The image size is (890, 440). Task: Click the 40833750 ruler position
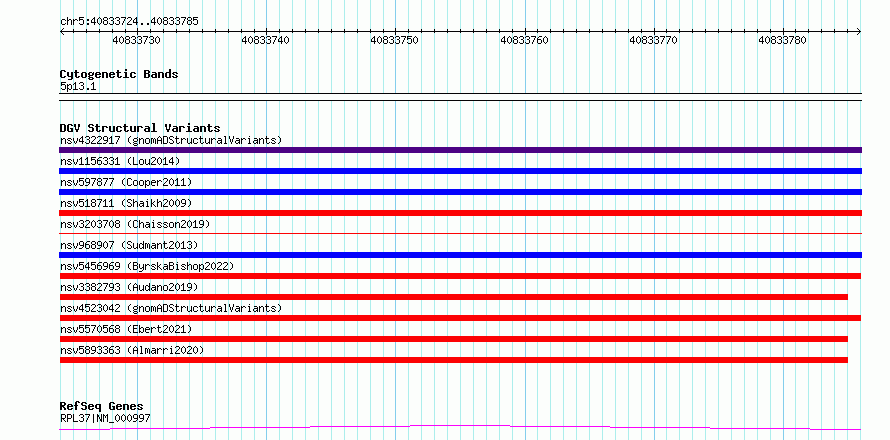pyautogui.click(x=395, y=40)
